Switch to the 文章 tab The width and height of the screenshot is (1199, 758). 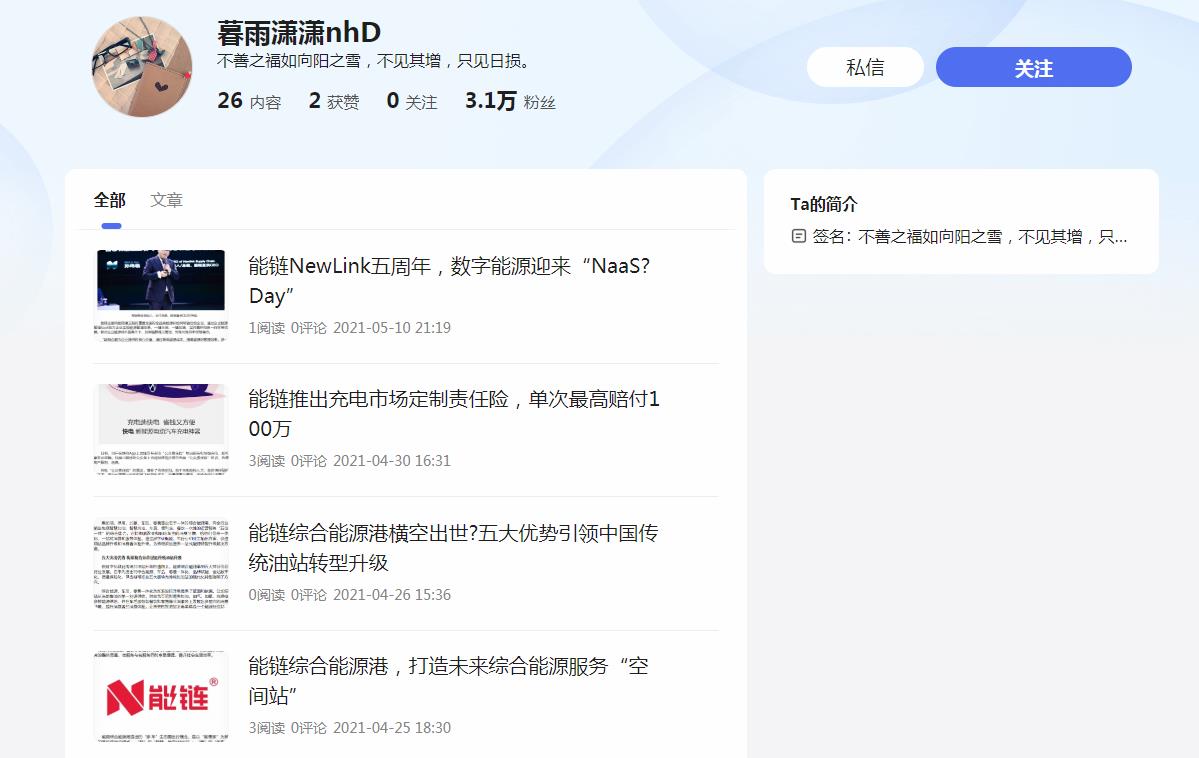coord(166,200)
